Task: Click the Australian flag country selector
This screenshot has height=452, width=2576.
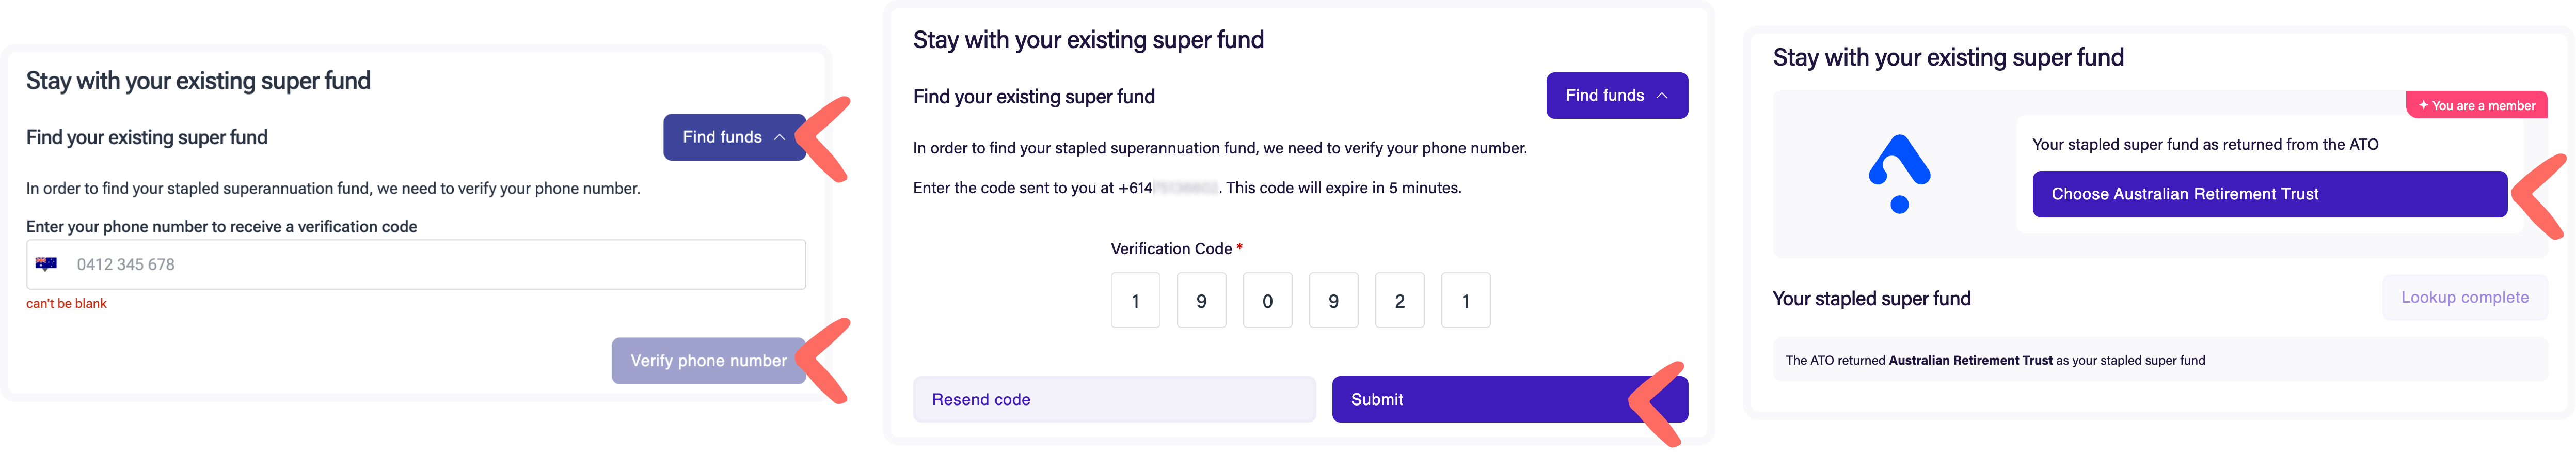Action: tap(46, 264)
